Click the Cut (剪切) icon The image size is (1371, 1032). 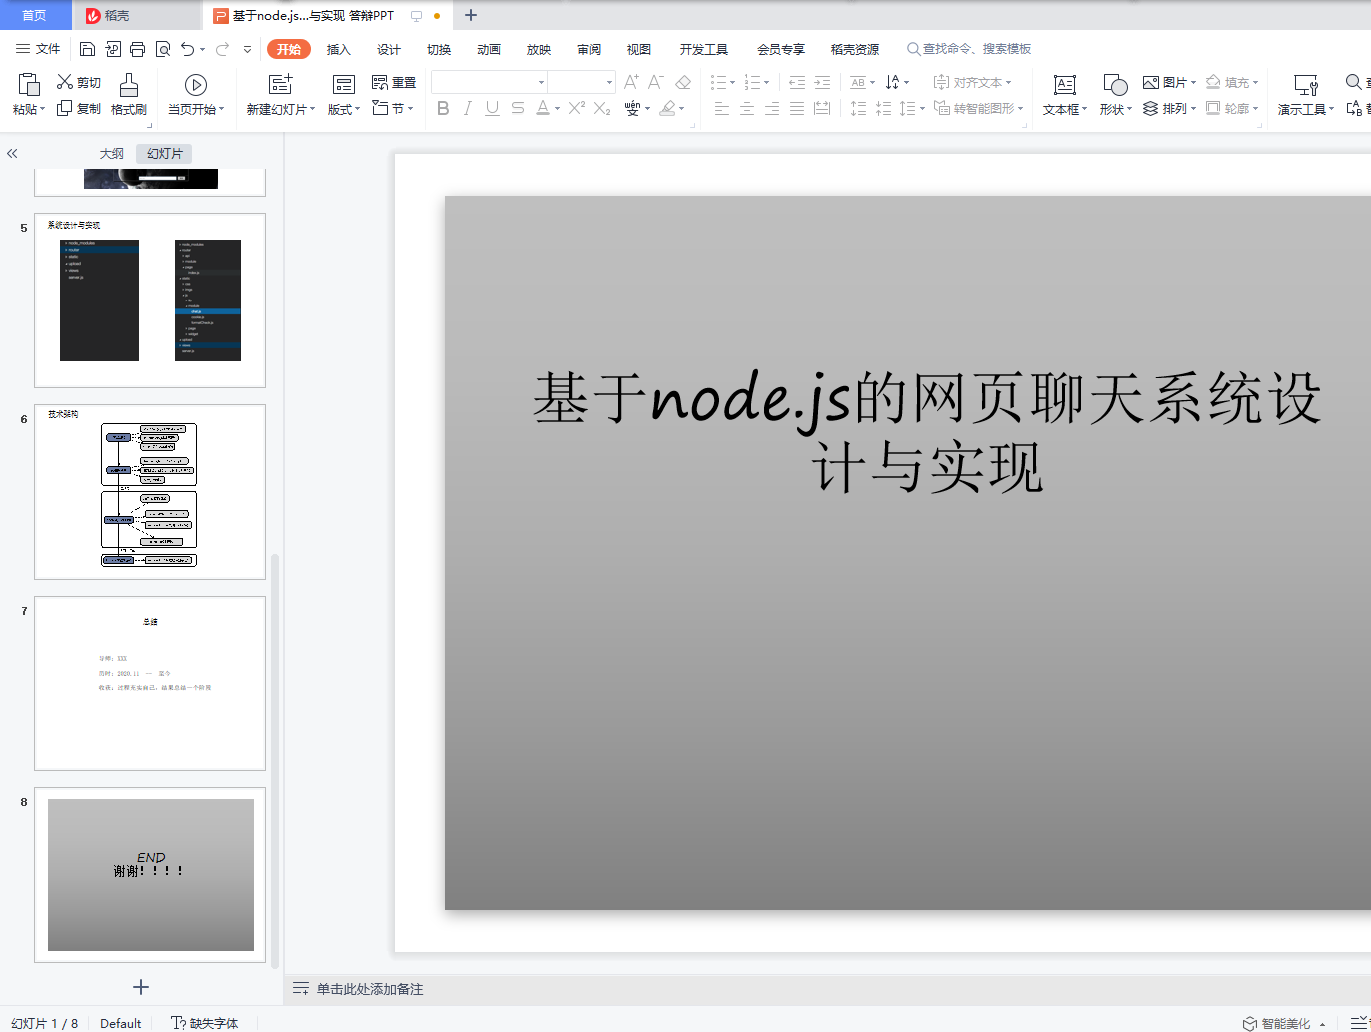click(65, 82)
